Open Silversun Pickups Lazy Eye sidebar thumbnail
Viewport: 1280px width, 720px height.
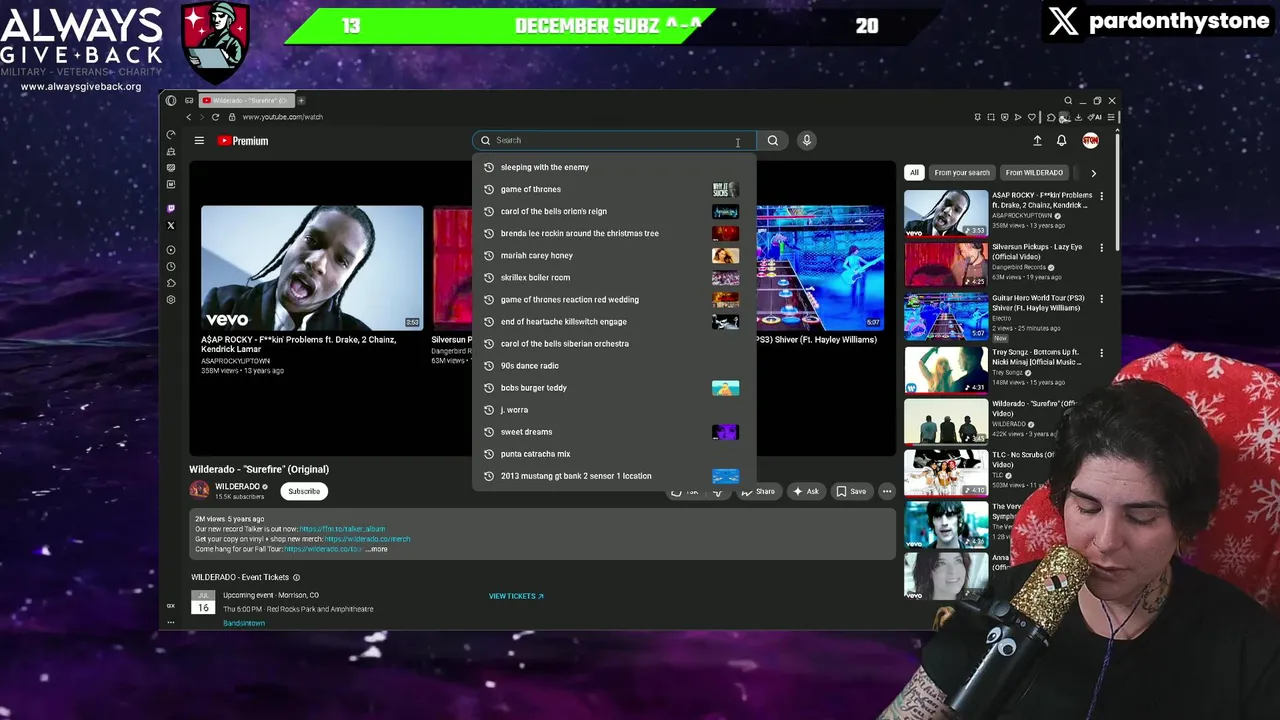(x=946, y=264)
